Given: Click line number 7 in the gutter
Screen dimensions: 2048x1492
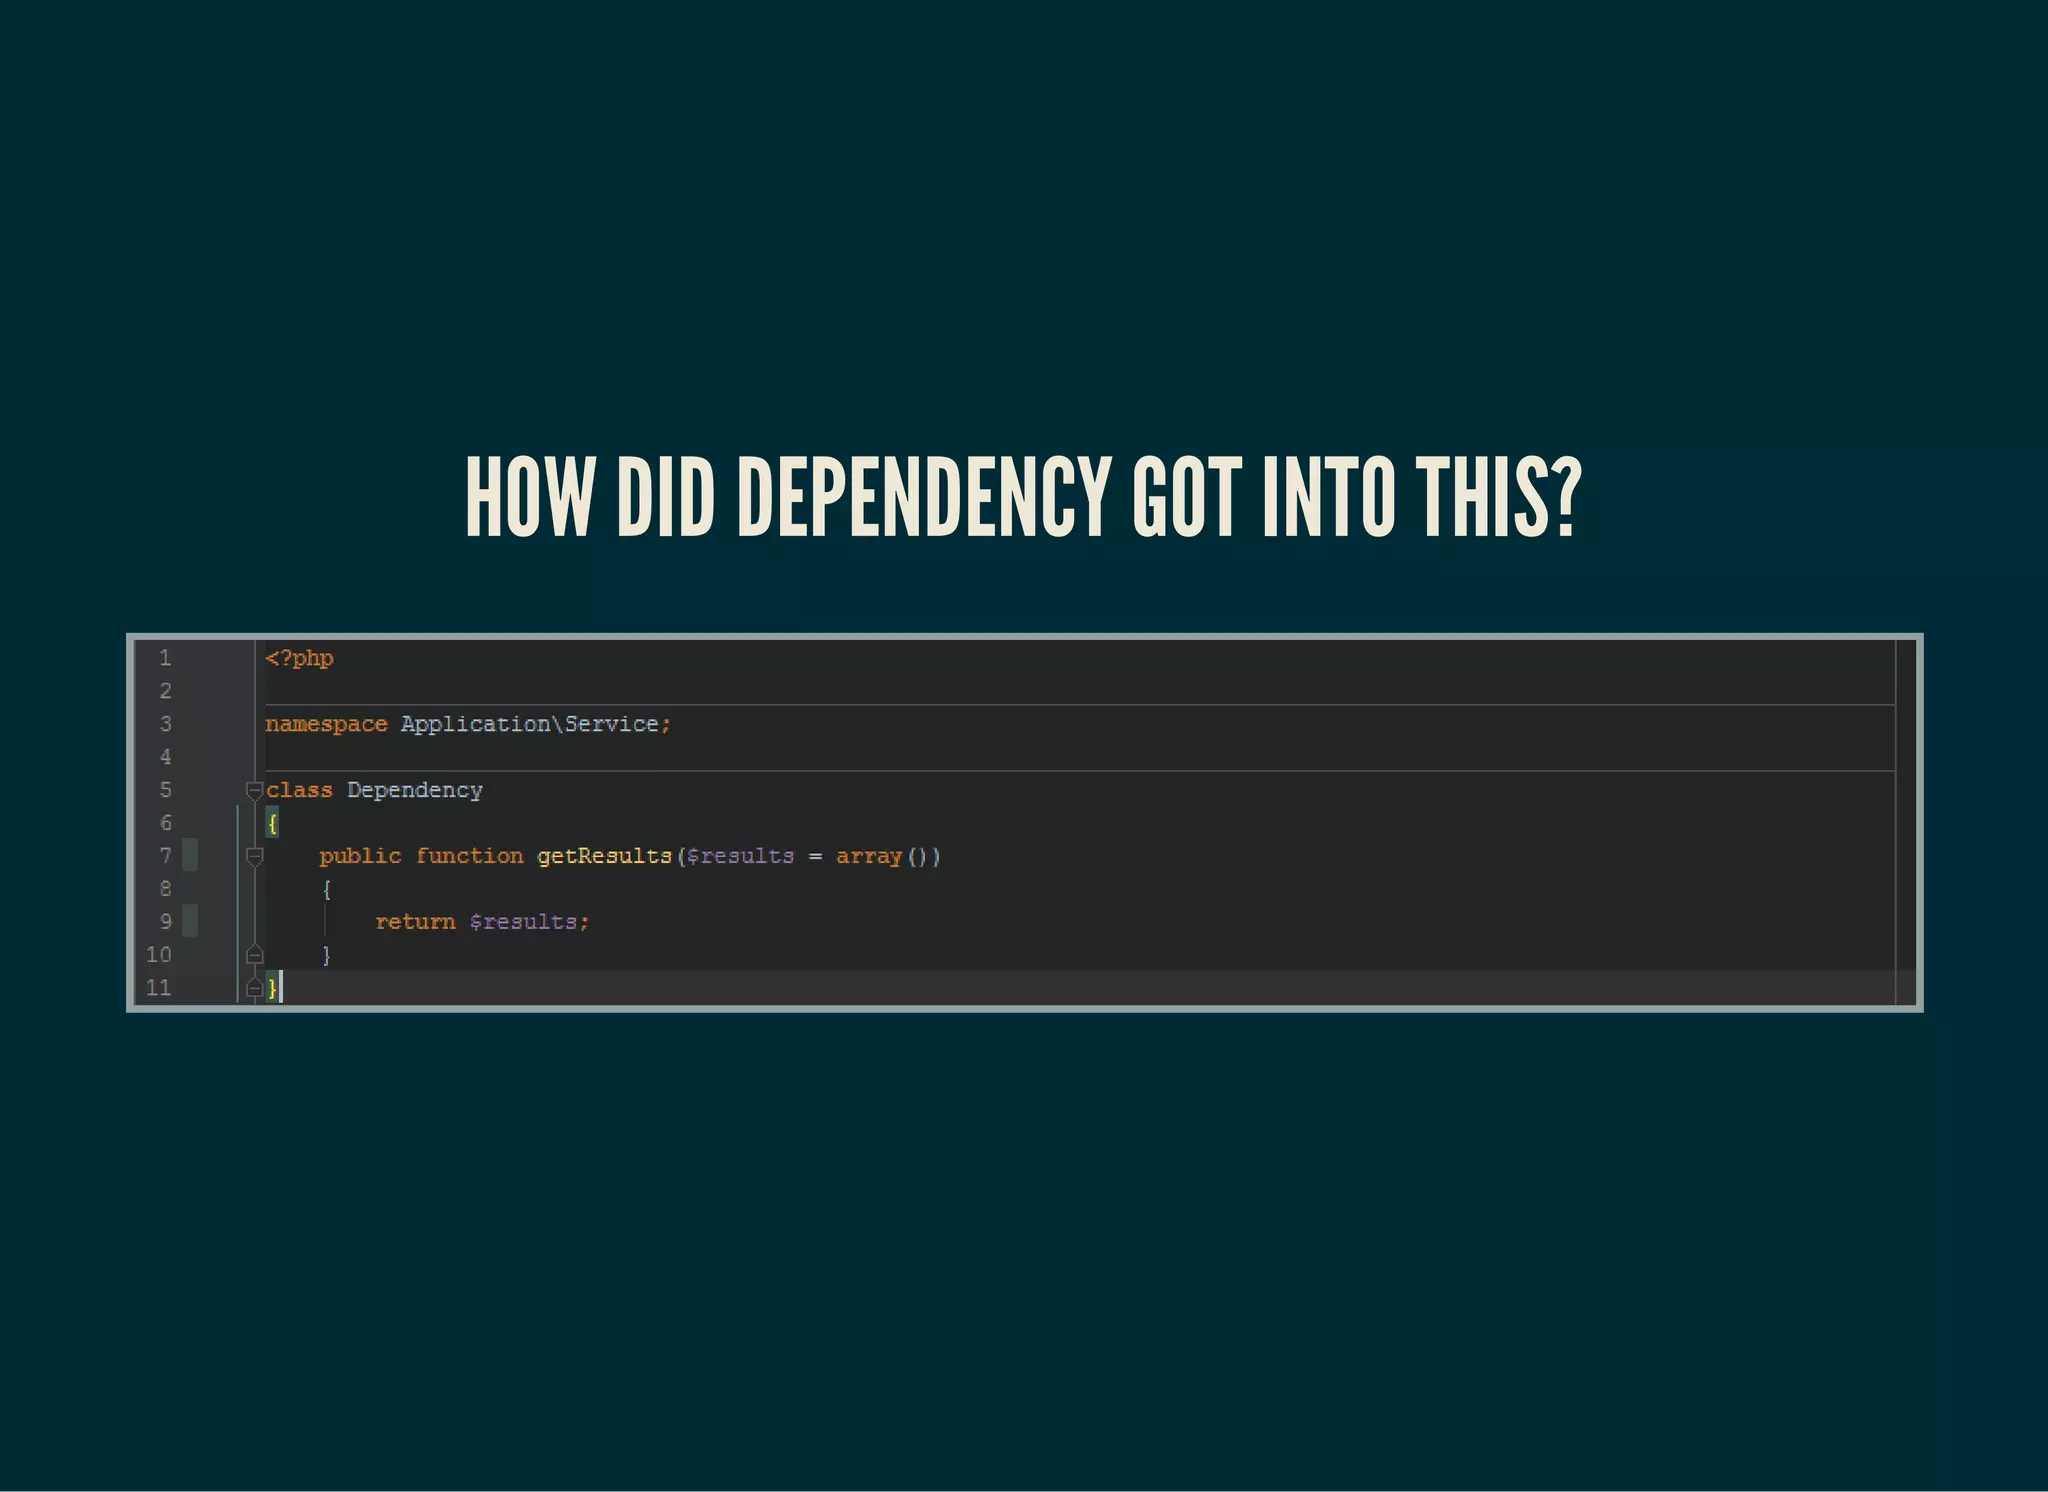Looking at the screenshot, I should (x=166, y=856).
